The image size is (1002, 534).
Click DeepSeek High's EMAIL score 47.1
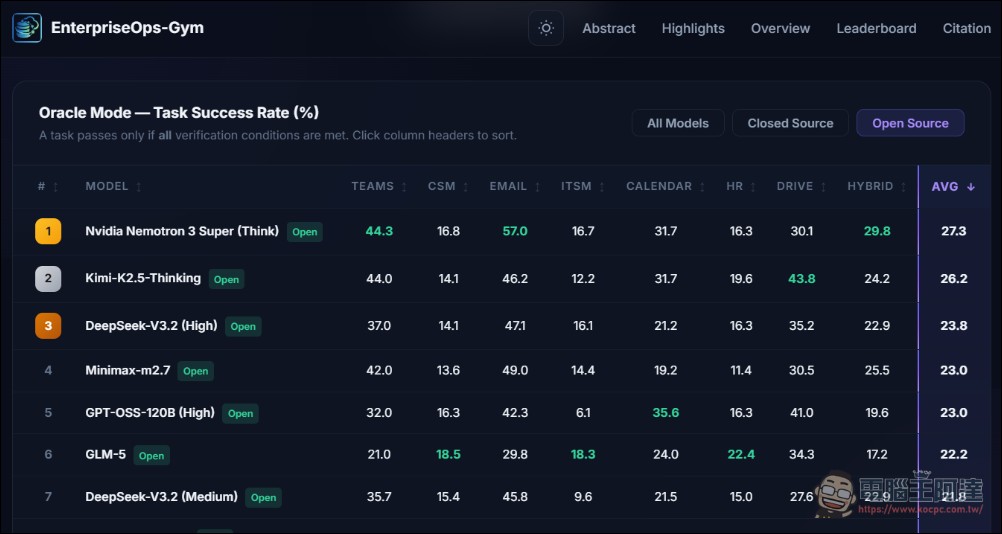pyautogui.click(x=515, y=326)
